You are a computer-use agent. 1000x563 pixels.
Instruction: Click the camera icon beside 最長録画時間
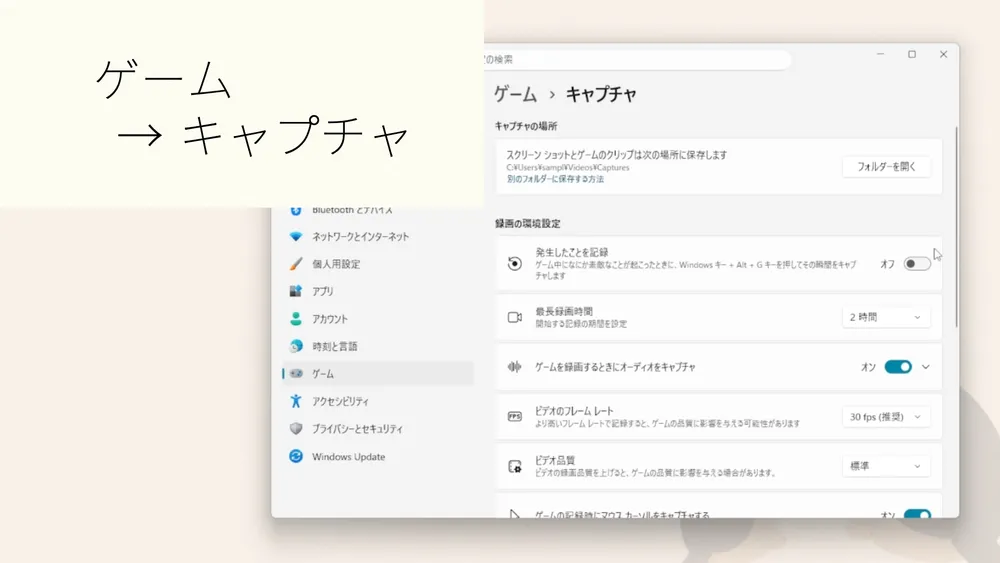[515, 317]
